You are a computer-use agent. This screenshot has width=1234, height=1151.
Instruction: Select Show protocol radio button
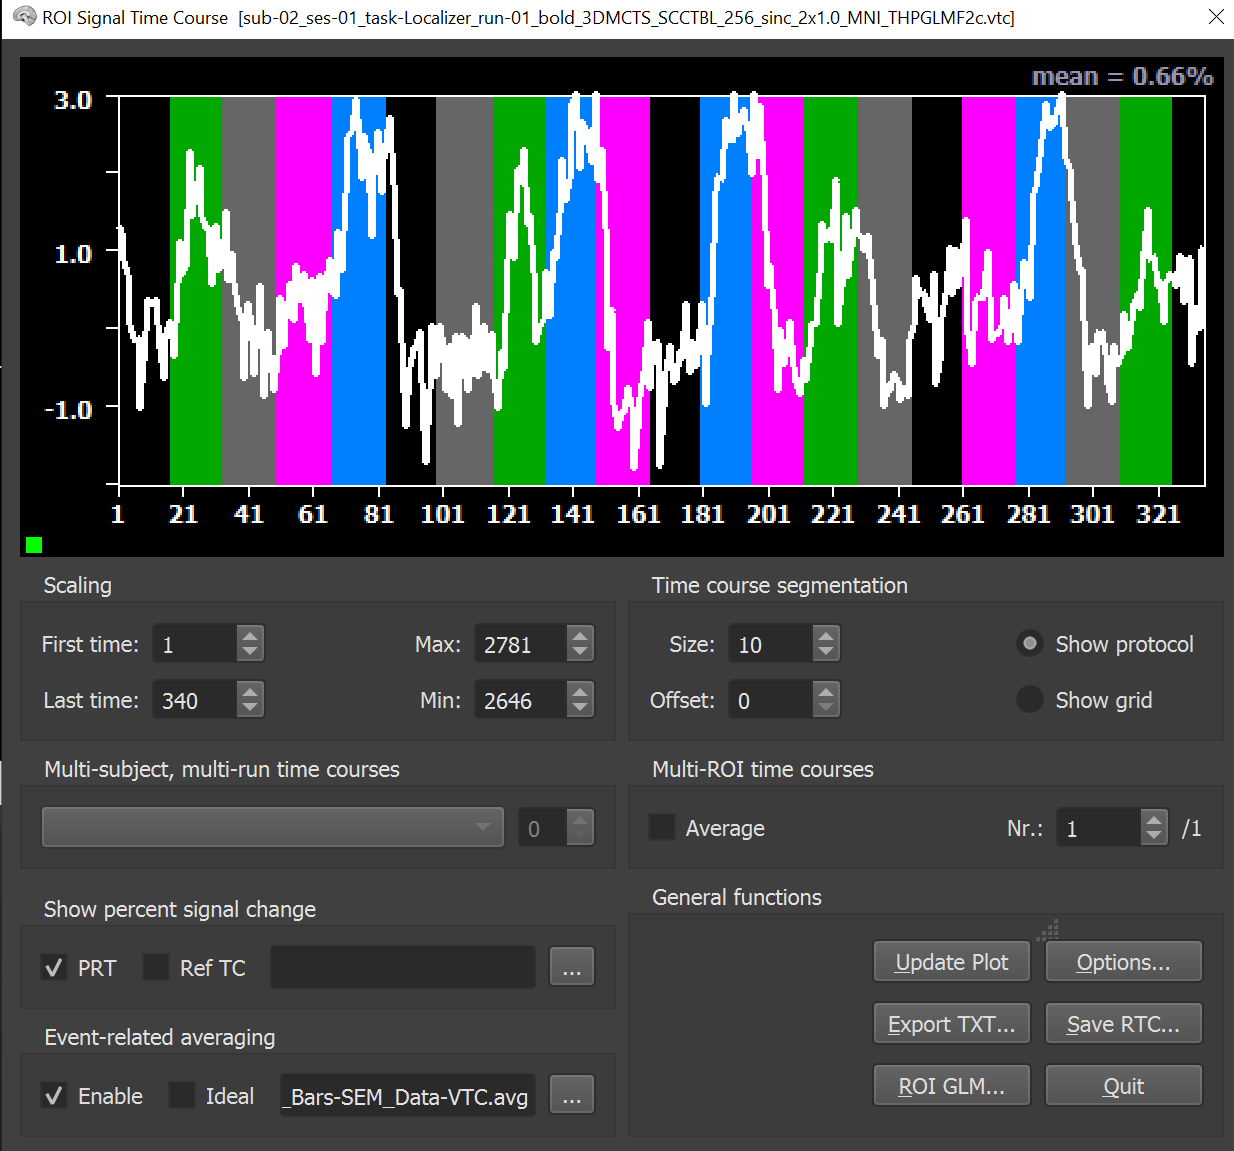click(x=1030, y=643)
